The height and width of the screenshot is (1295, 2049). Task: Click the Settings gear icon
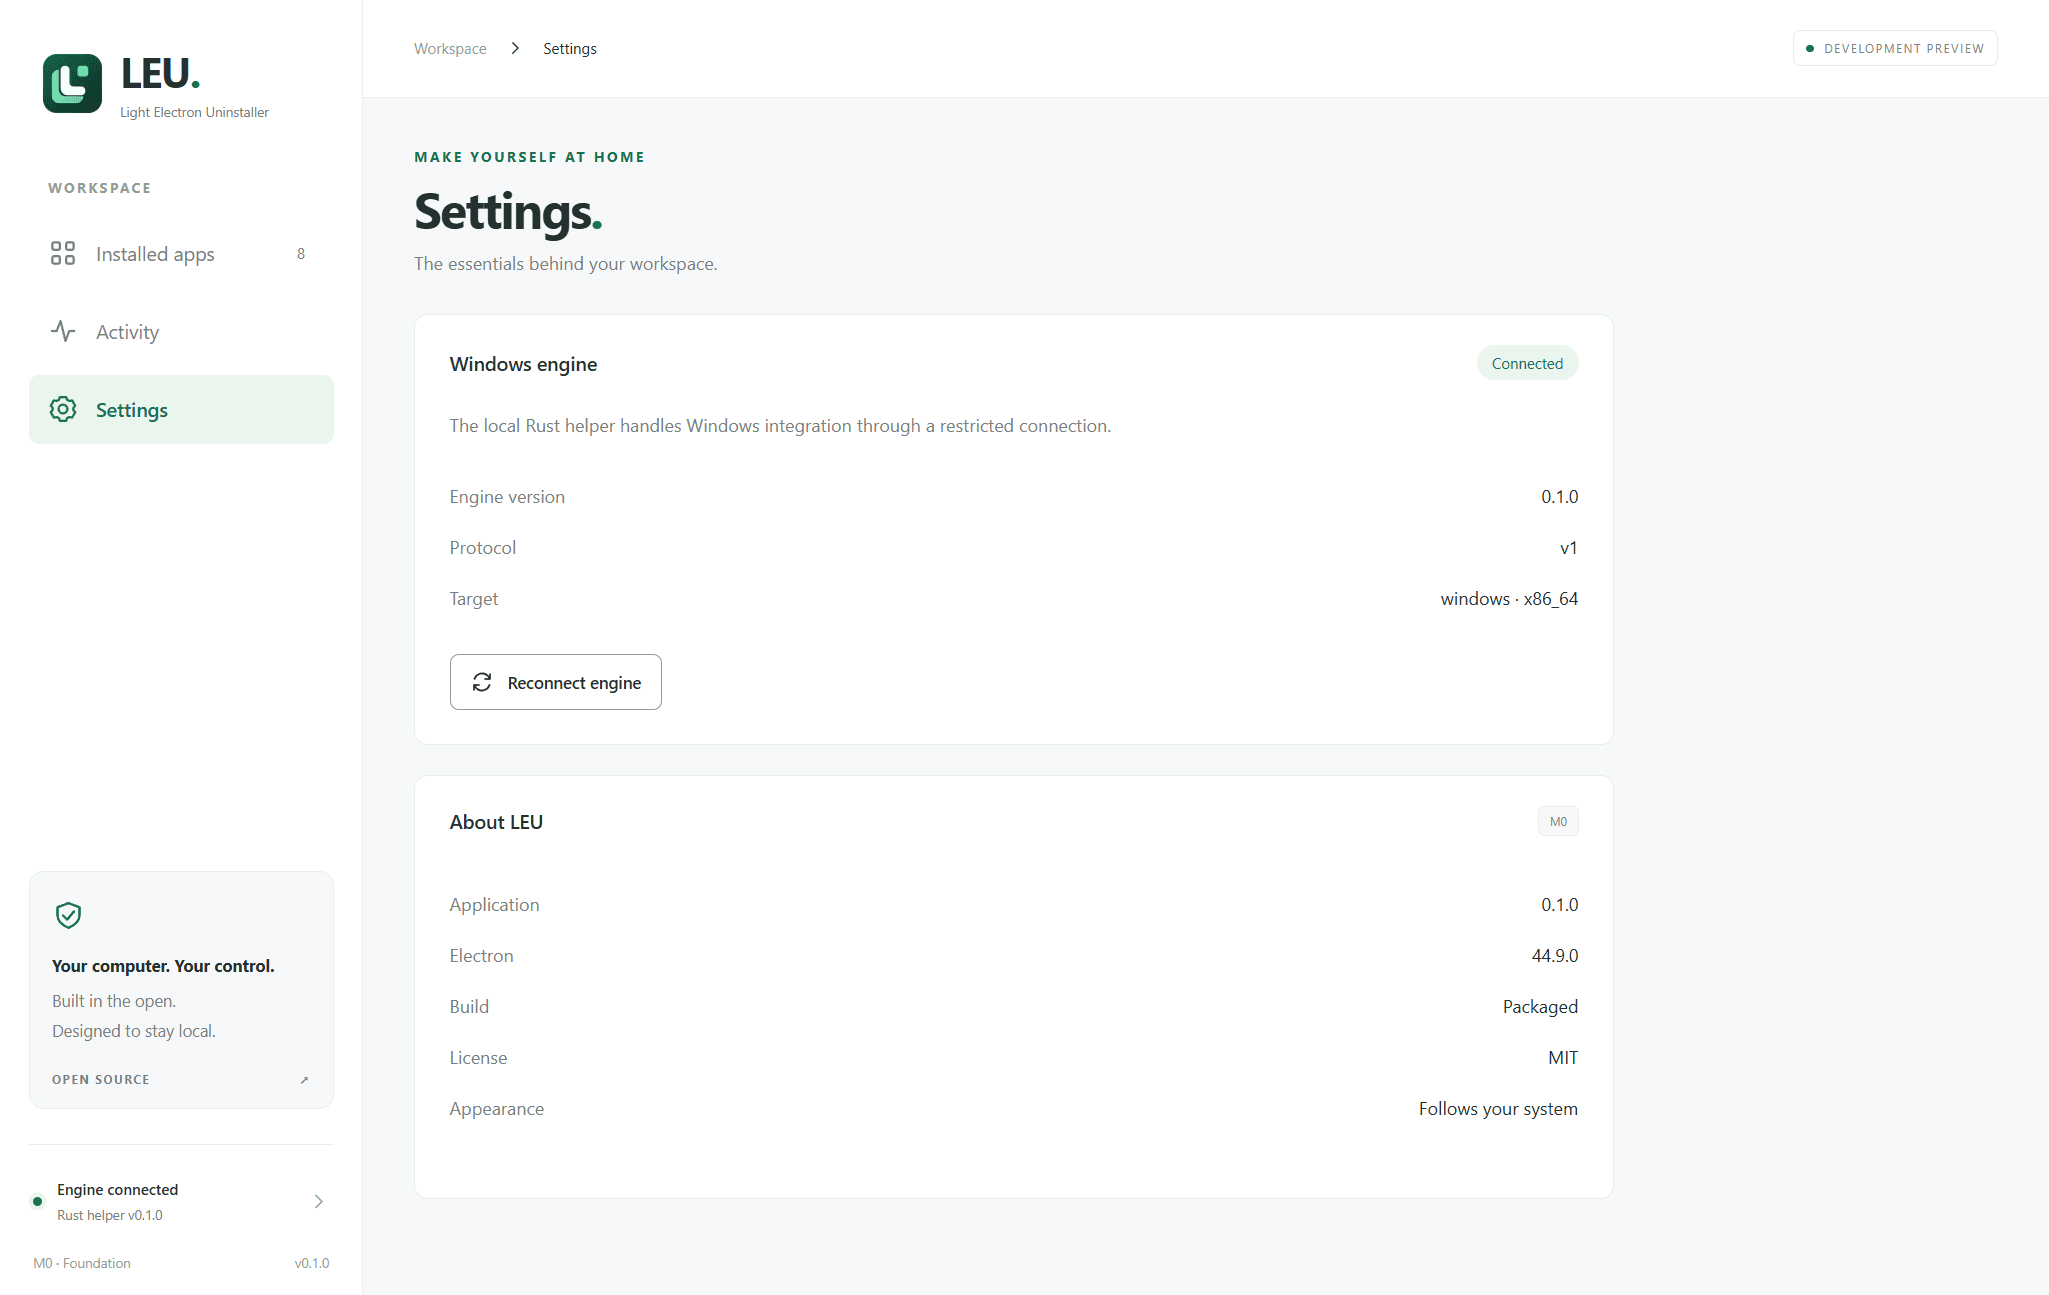[63, 409]
